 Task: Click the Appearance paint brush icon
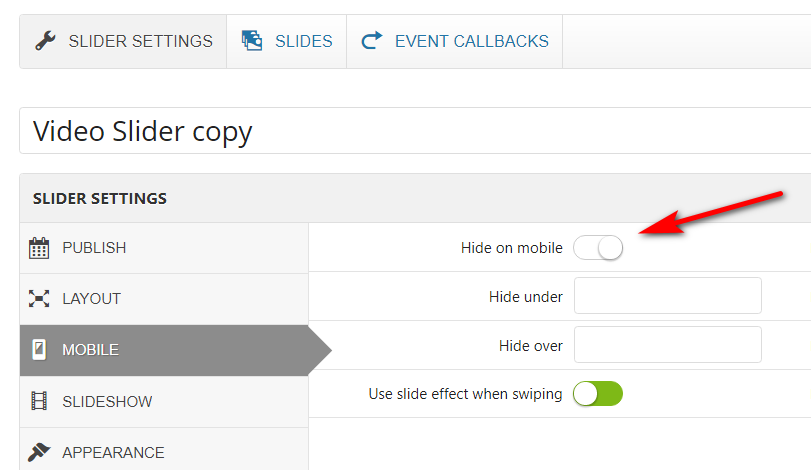point(39,452)
